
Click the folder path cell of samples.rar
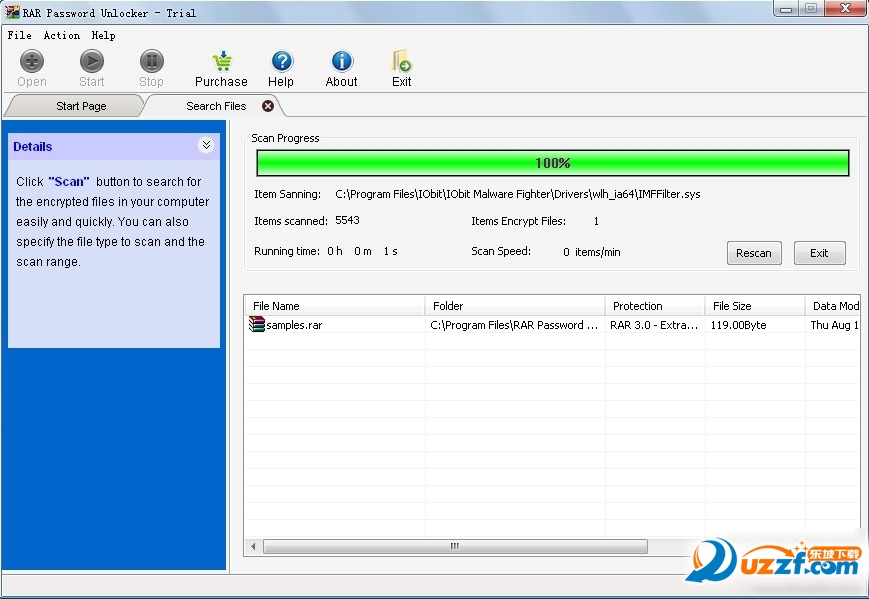[514, 325]
